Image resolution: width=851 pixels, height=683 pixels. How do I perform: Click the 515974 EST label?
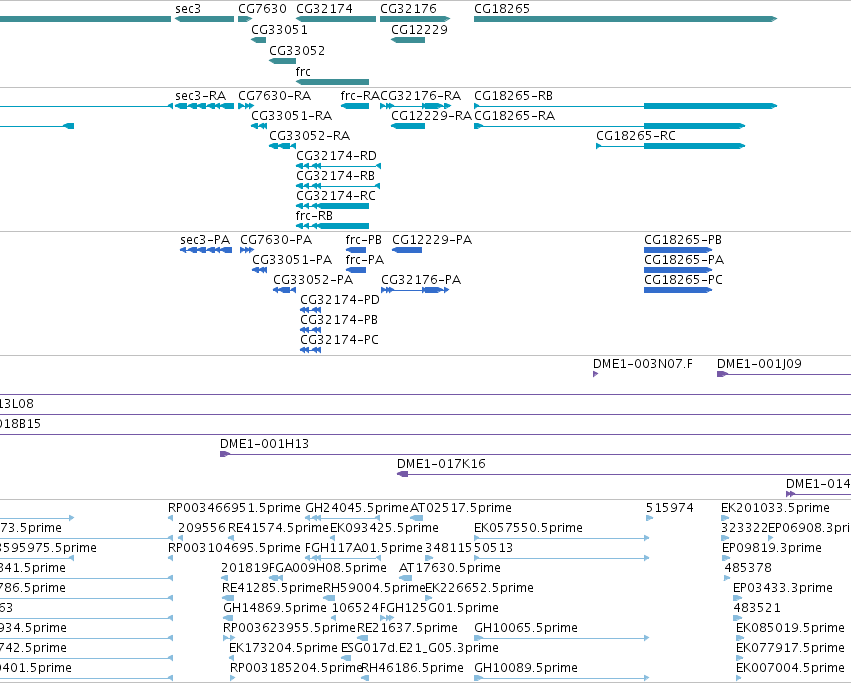pos(670,508)
